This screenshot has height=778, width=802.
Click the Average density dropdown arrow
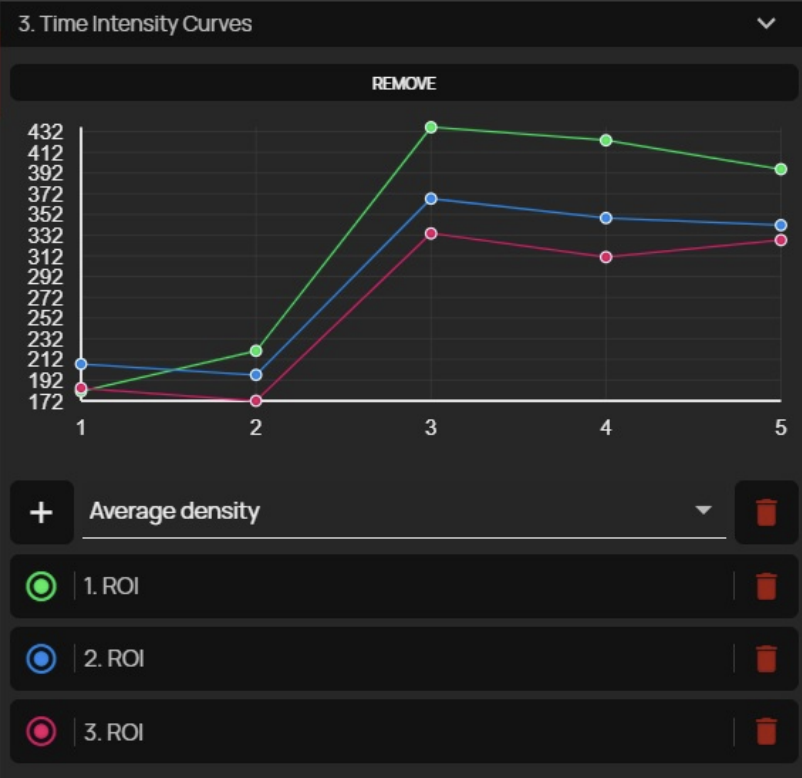coord(703,511)
